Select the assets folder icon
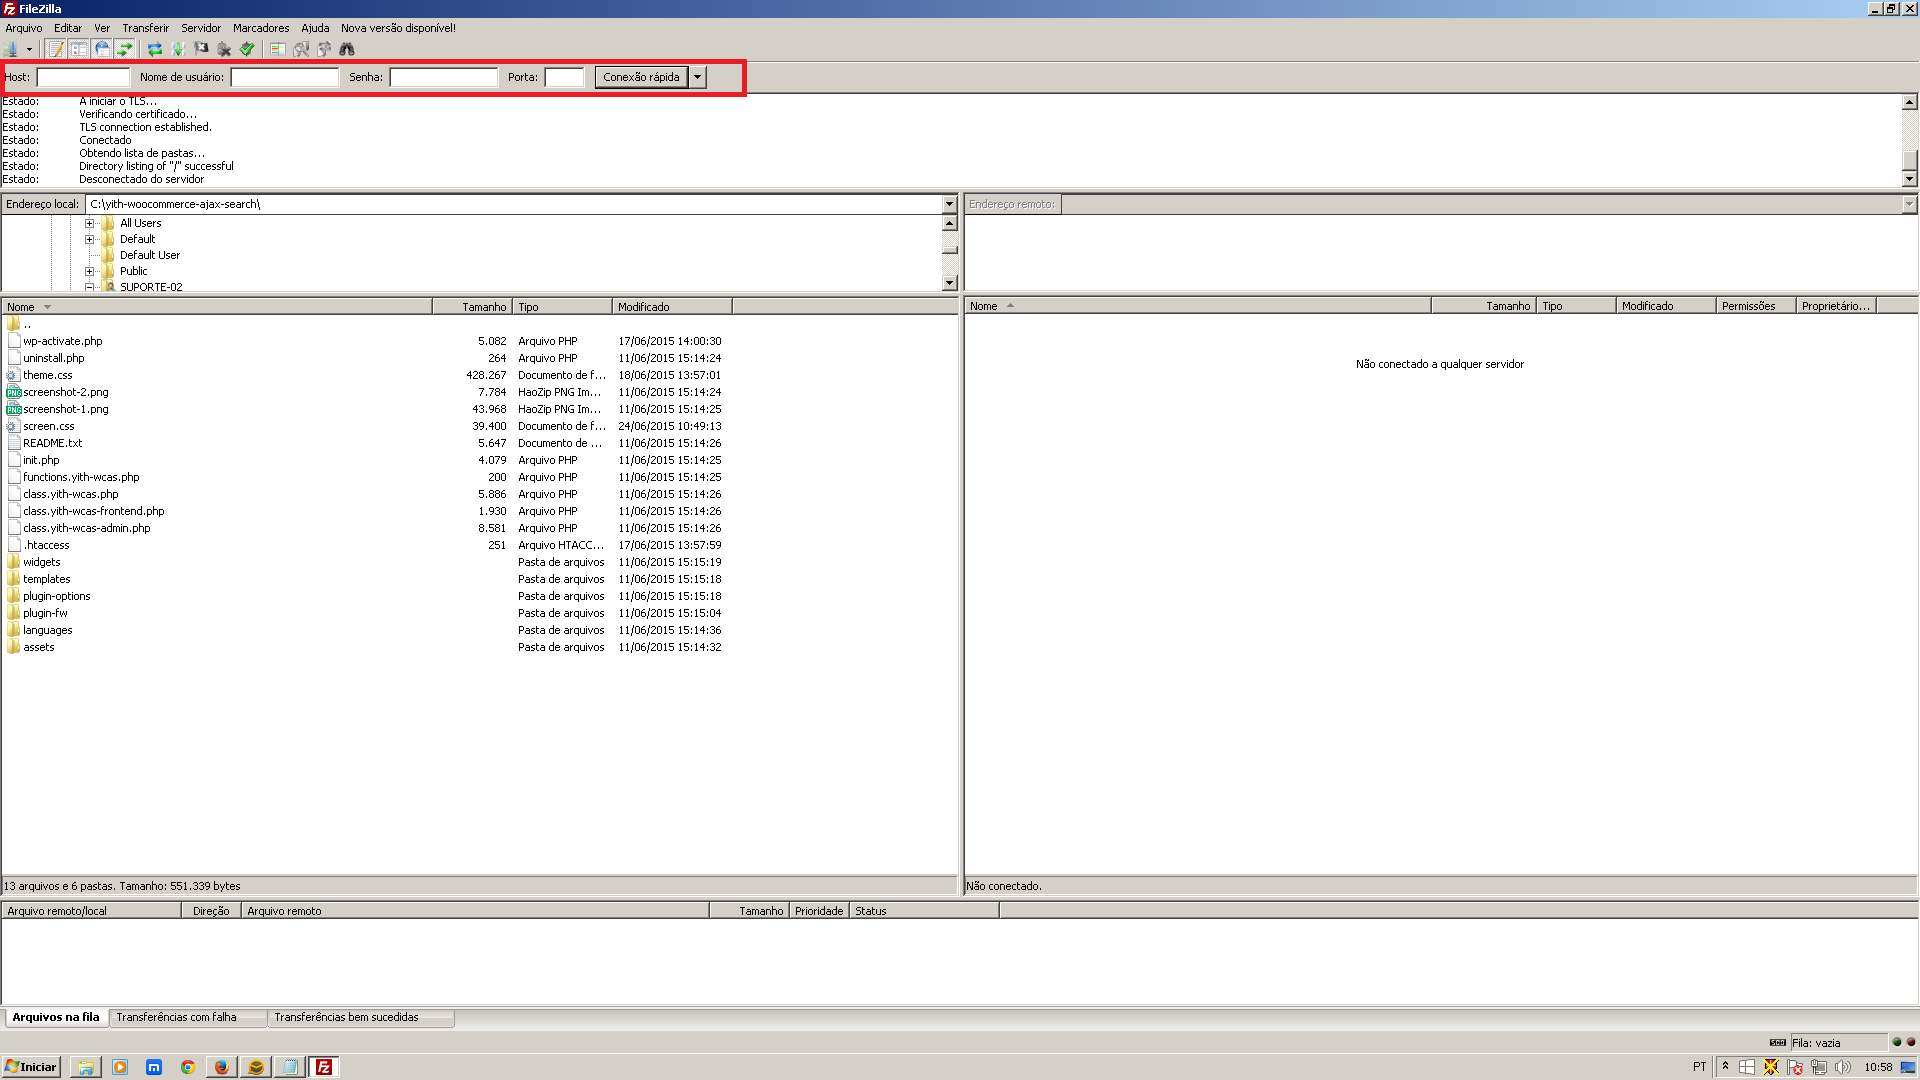Screen dimensions: 1920x1080 [13, 647]
